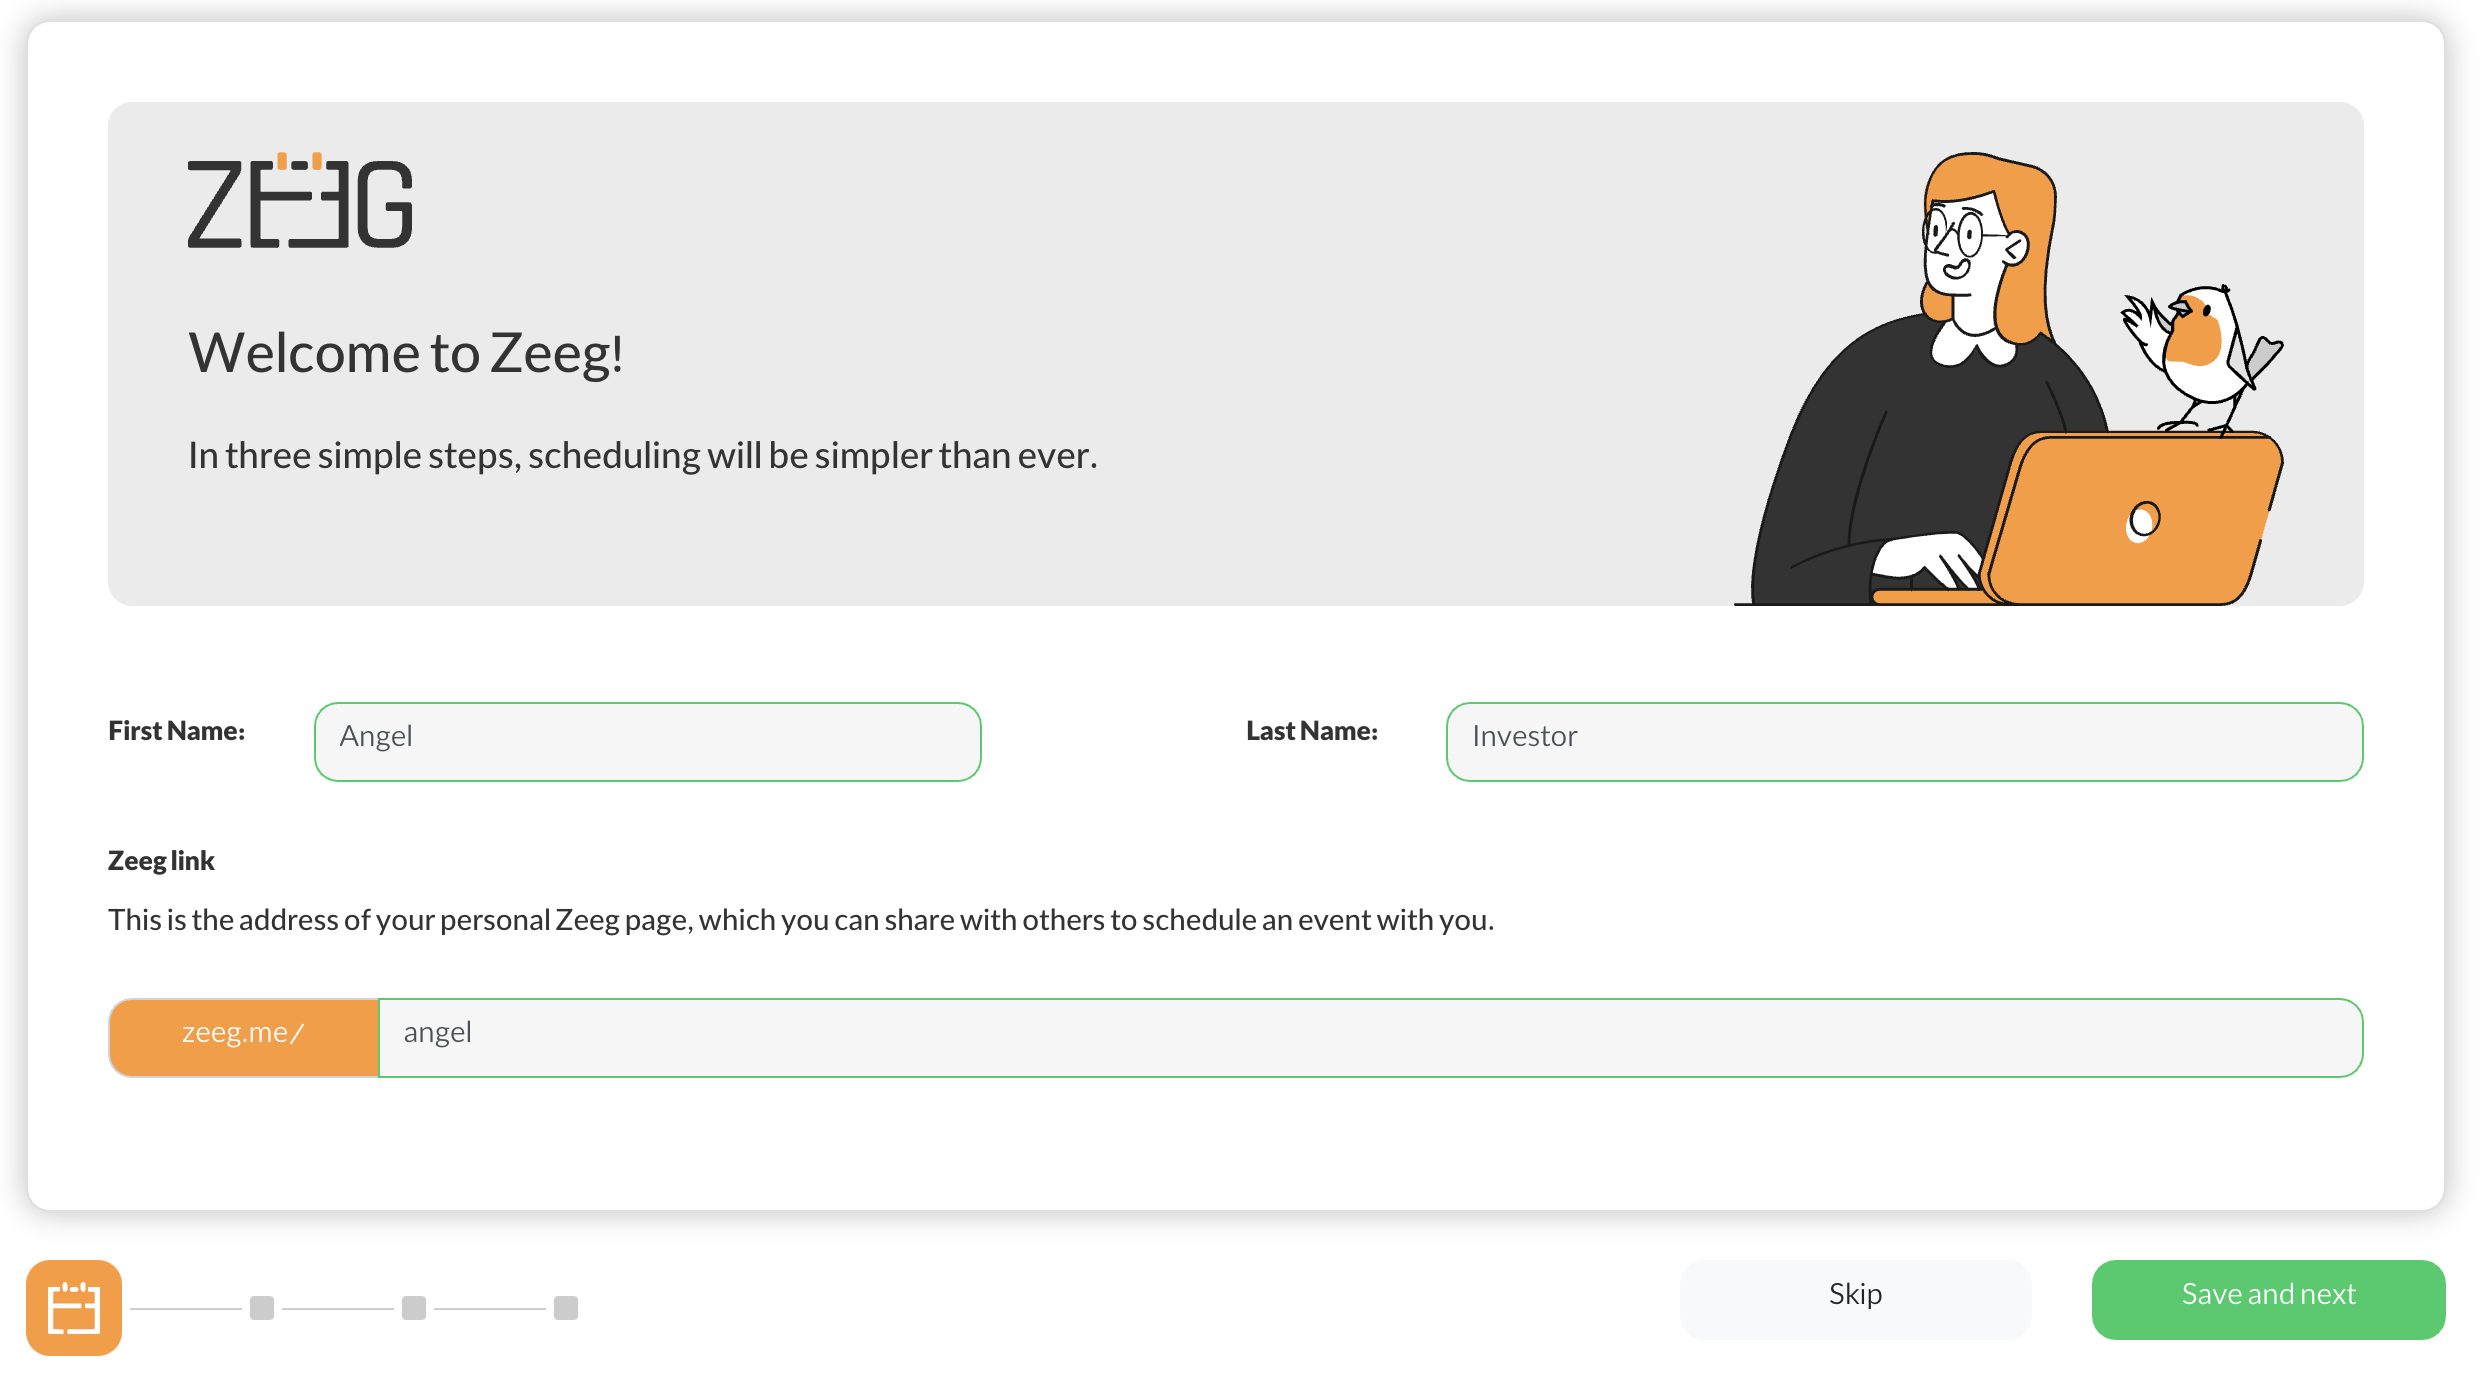2480x1380 pixels.
Task: Click the Zeeg link section label
Action: (161, 860)
